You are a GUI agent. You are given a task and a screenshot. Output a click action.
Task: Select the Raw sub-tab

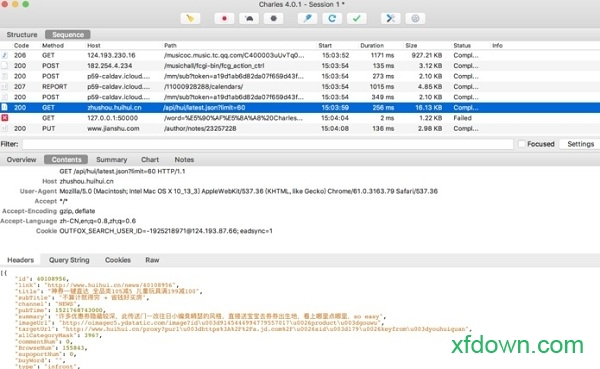tap(152, 260)
